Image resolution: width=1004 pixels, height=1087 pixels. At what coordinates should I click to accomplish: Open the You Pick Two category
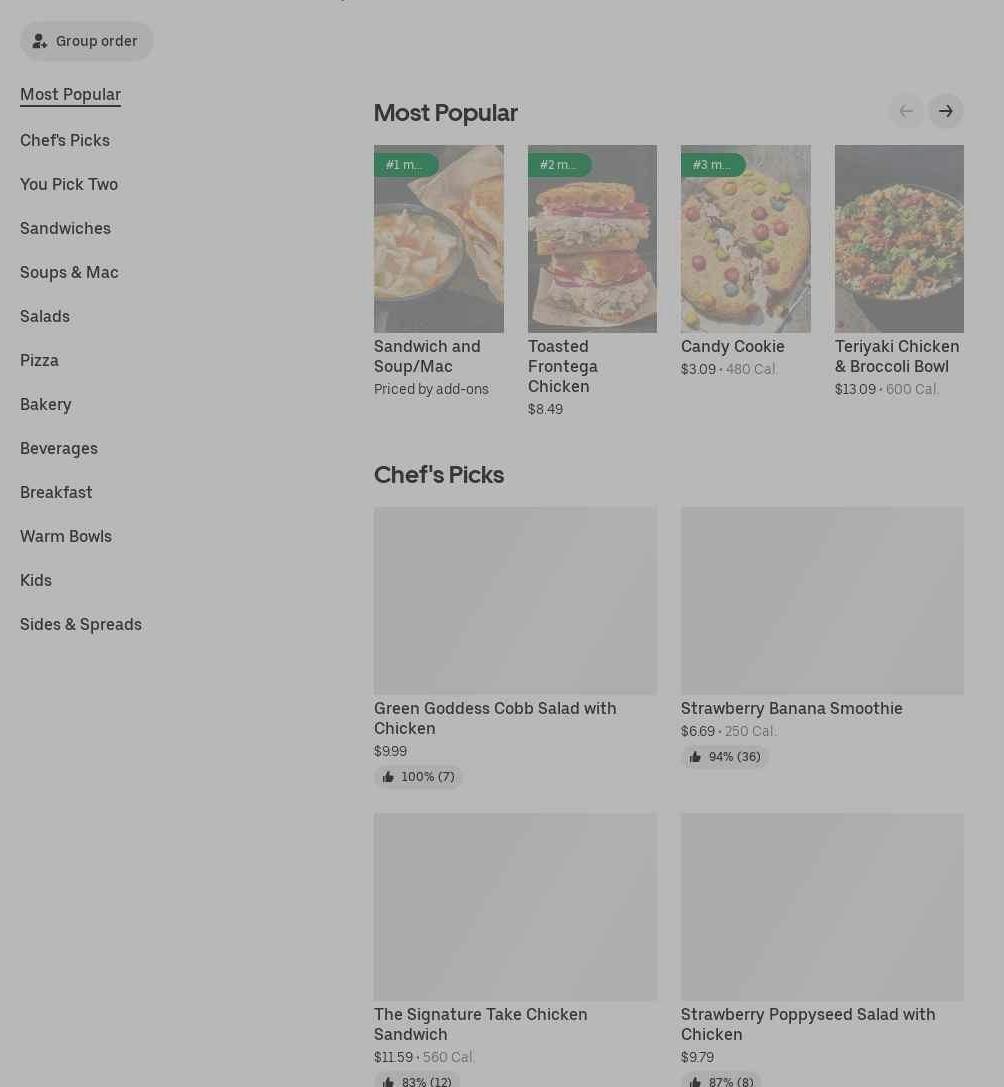pos(69,184)
